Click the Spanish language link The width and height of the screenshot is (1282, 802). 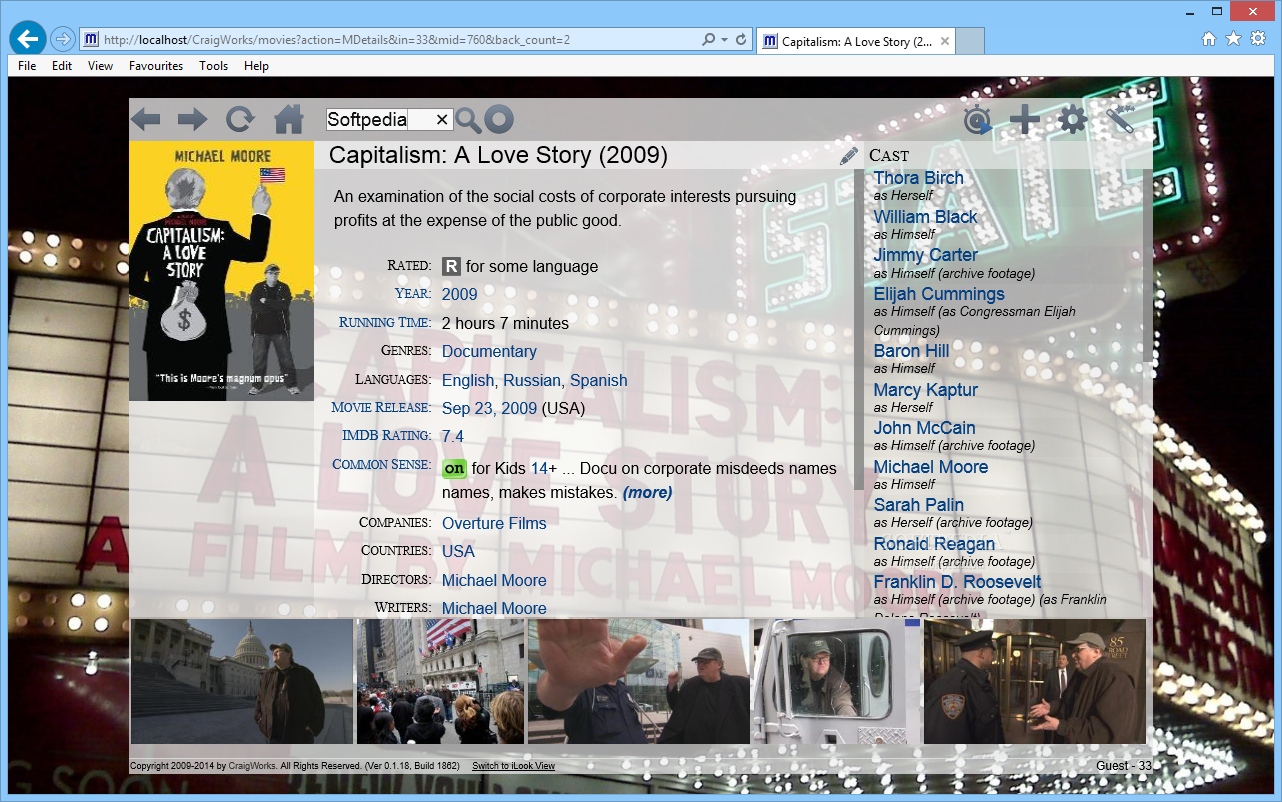click(599, 380)
